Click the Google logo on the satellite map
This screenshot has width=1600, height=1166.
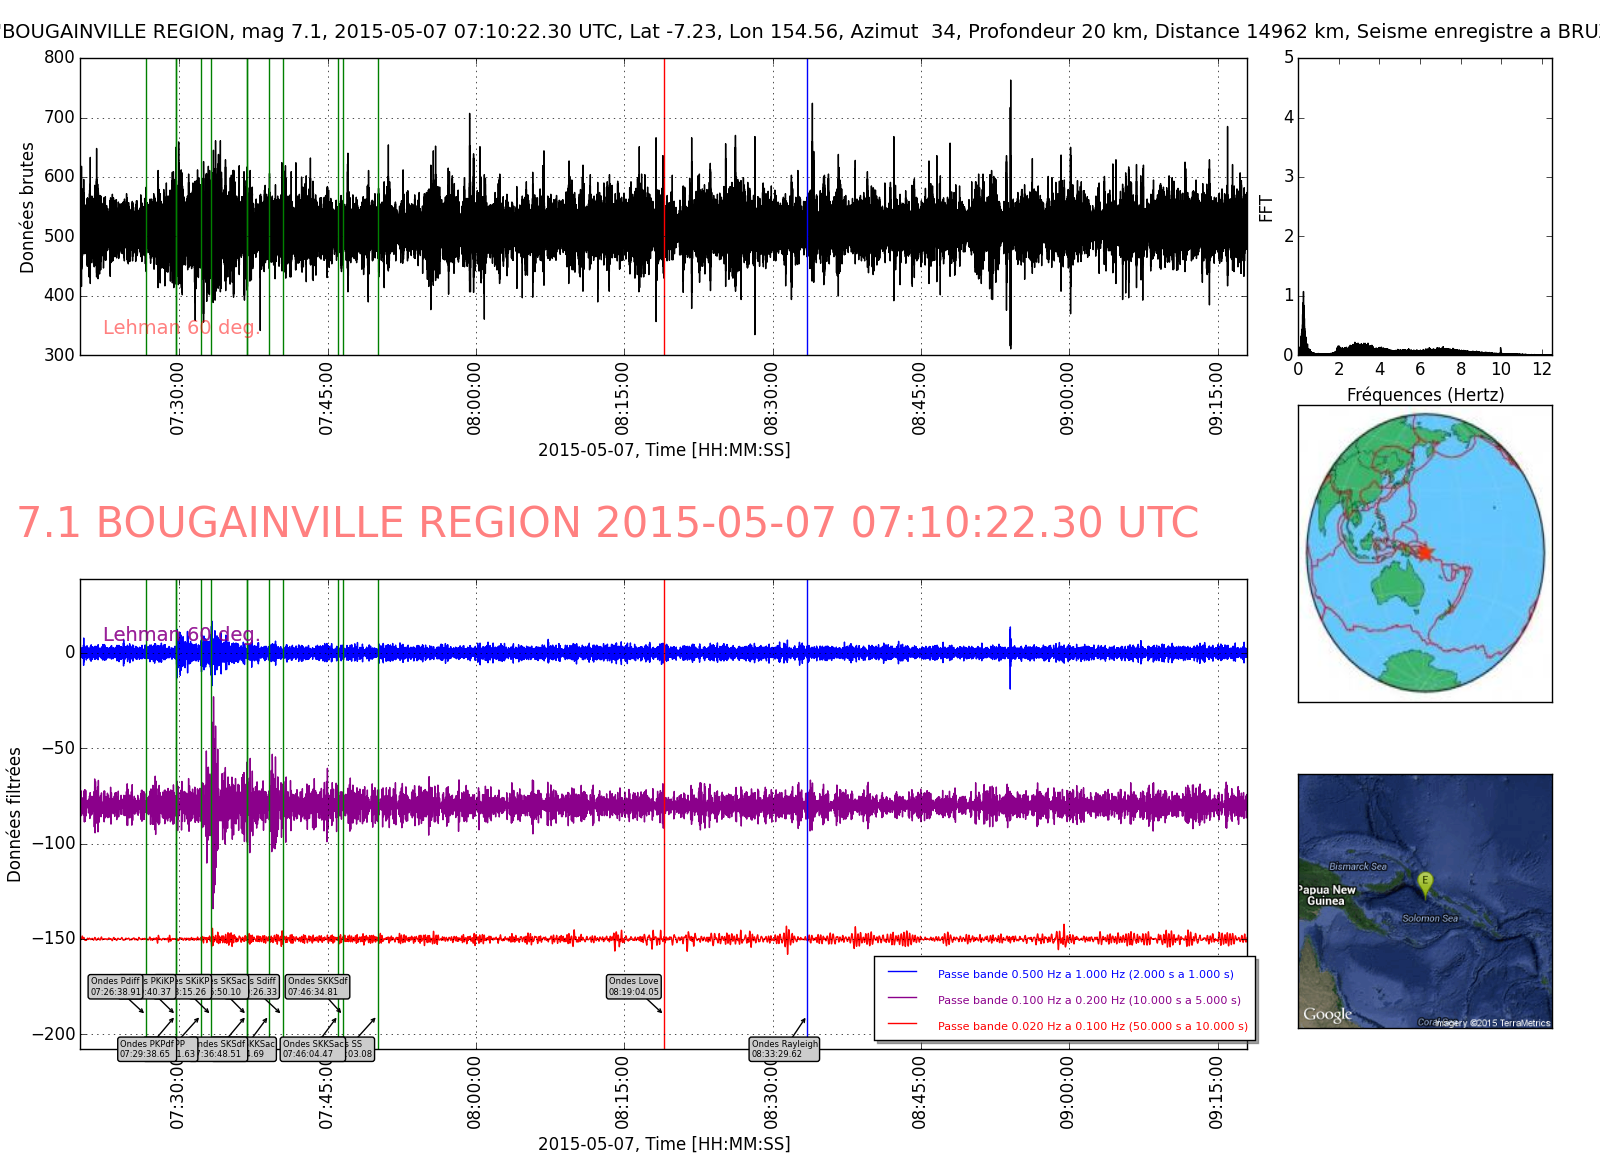[1327, 1014]
